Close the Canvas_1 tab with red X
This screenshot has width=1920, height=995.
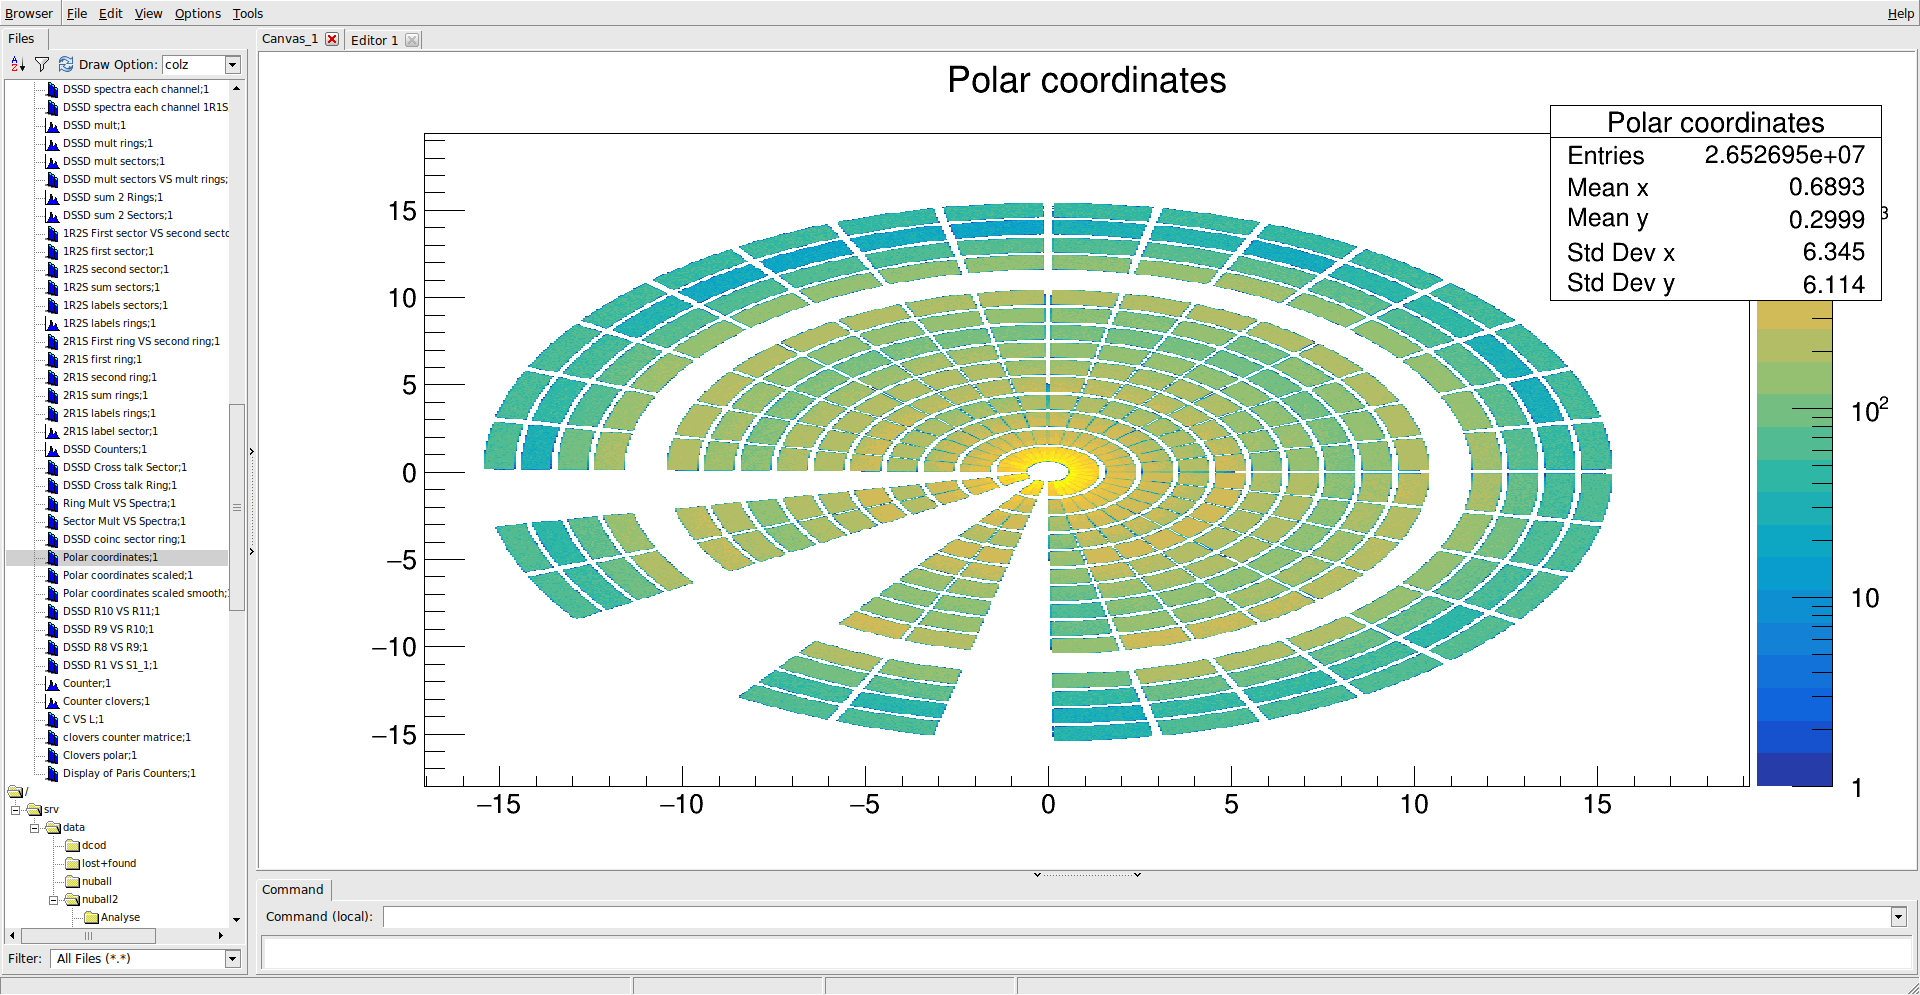(332, 39)
